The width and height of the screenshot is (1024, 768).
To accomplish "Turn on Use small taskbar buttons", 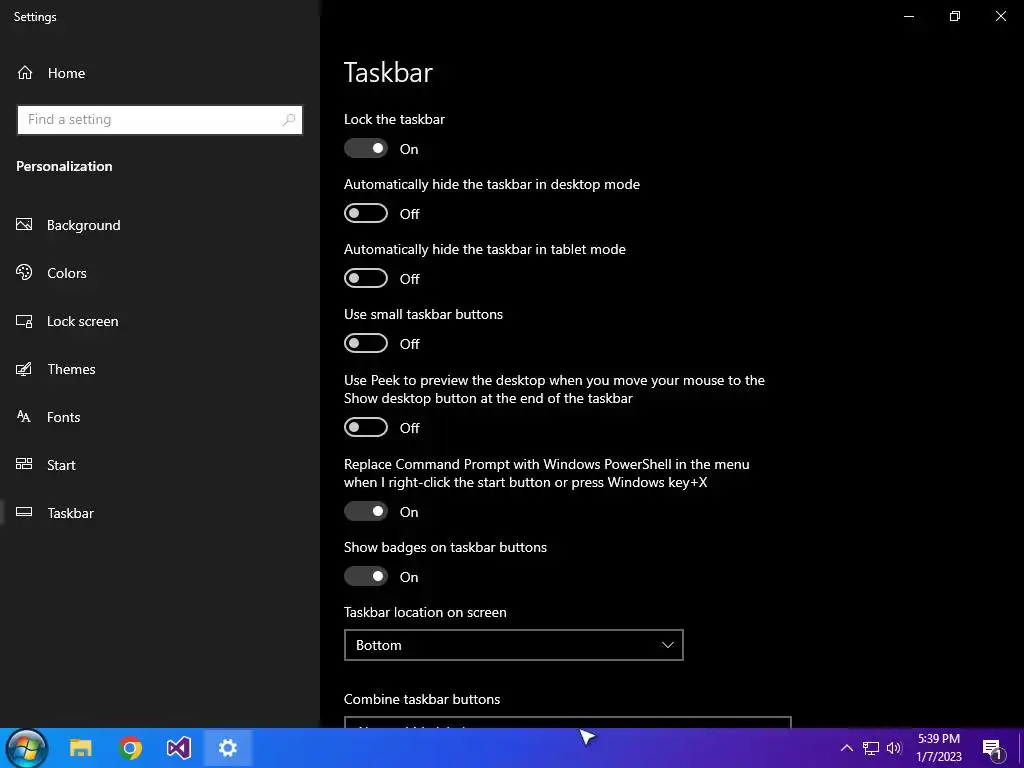I will coord(366,343).
